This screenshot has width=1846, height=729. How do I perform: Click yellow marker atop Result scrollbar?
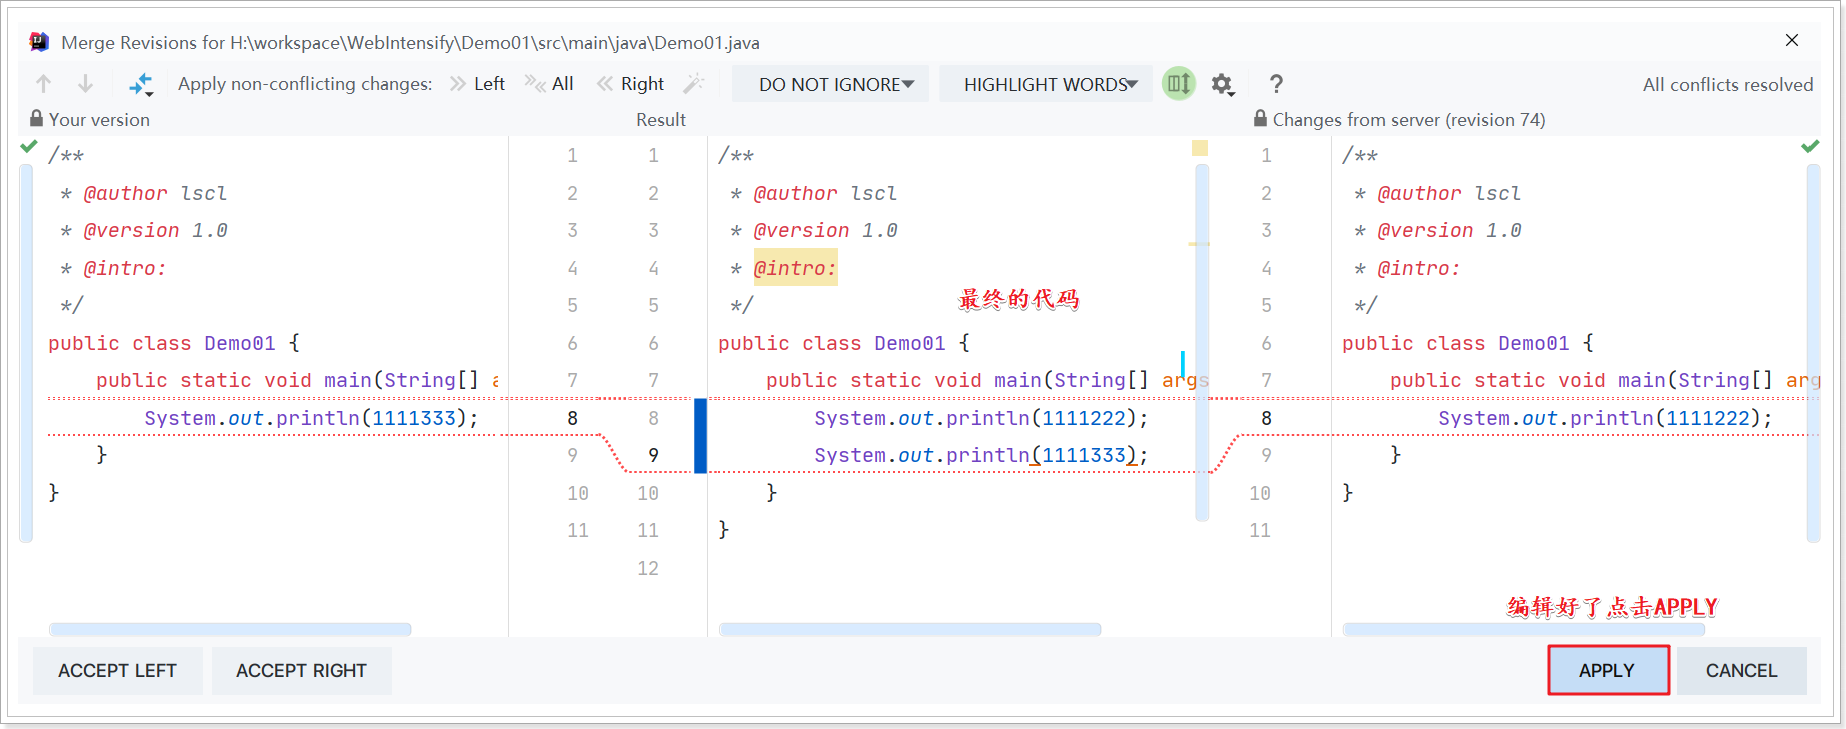pos(1200,148)
